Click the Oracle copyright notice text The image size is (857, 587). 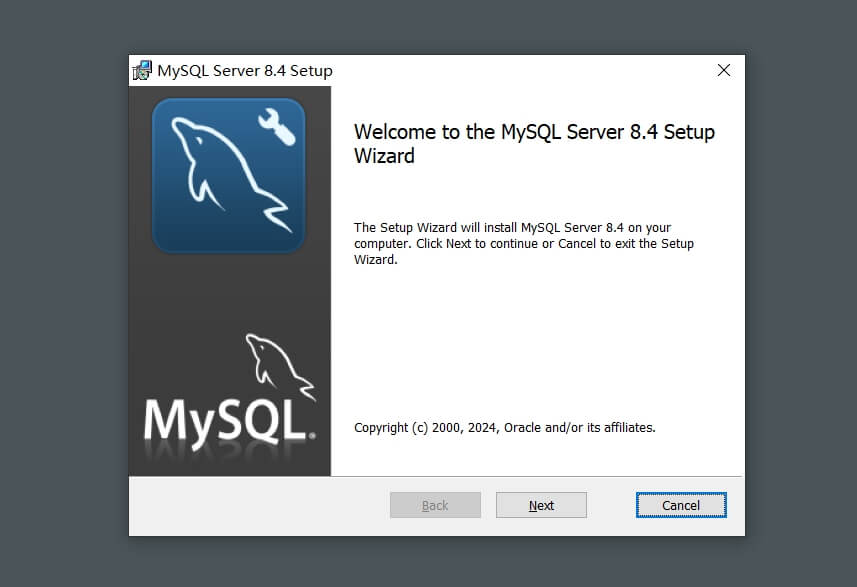tap(504, 427)
